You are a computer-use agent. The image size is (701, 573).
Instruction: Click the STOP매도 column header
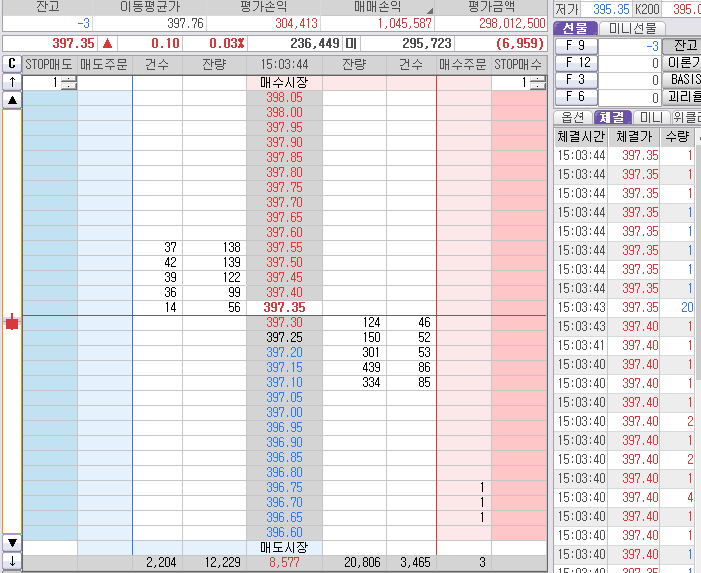tap(49, 64)
